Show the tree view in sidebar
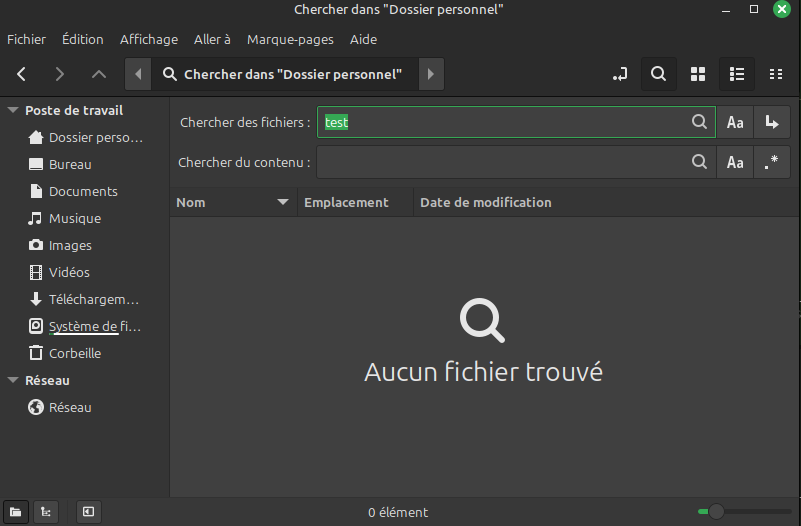 click(x=45, y=512)
